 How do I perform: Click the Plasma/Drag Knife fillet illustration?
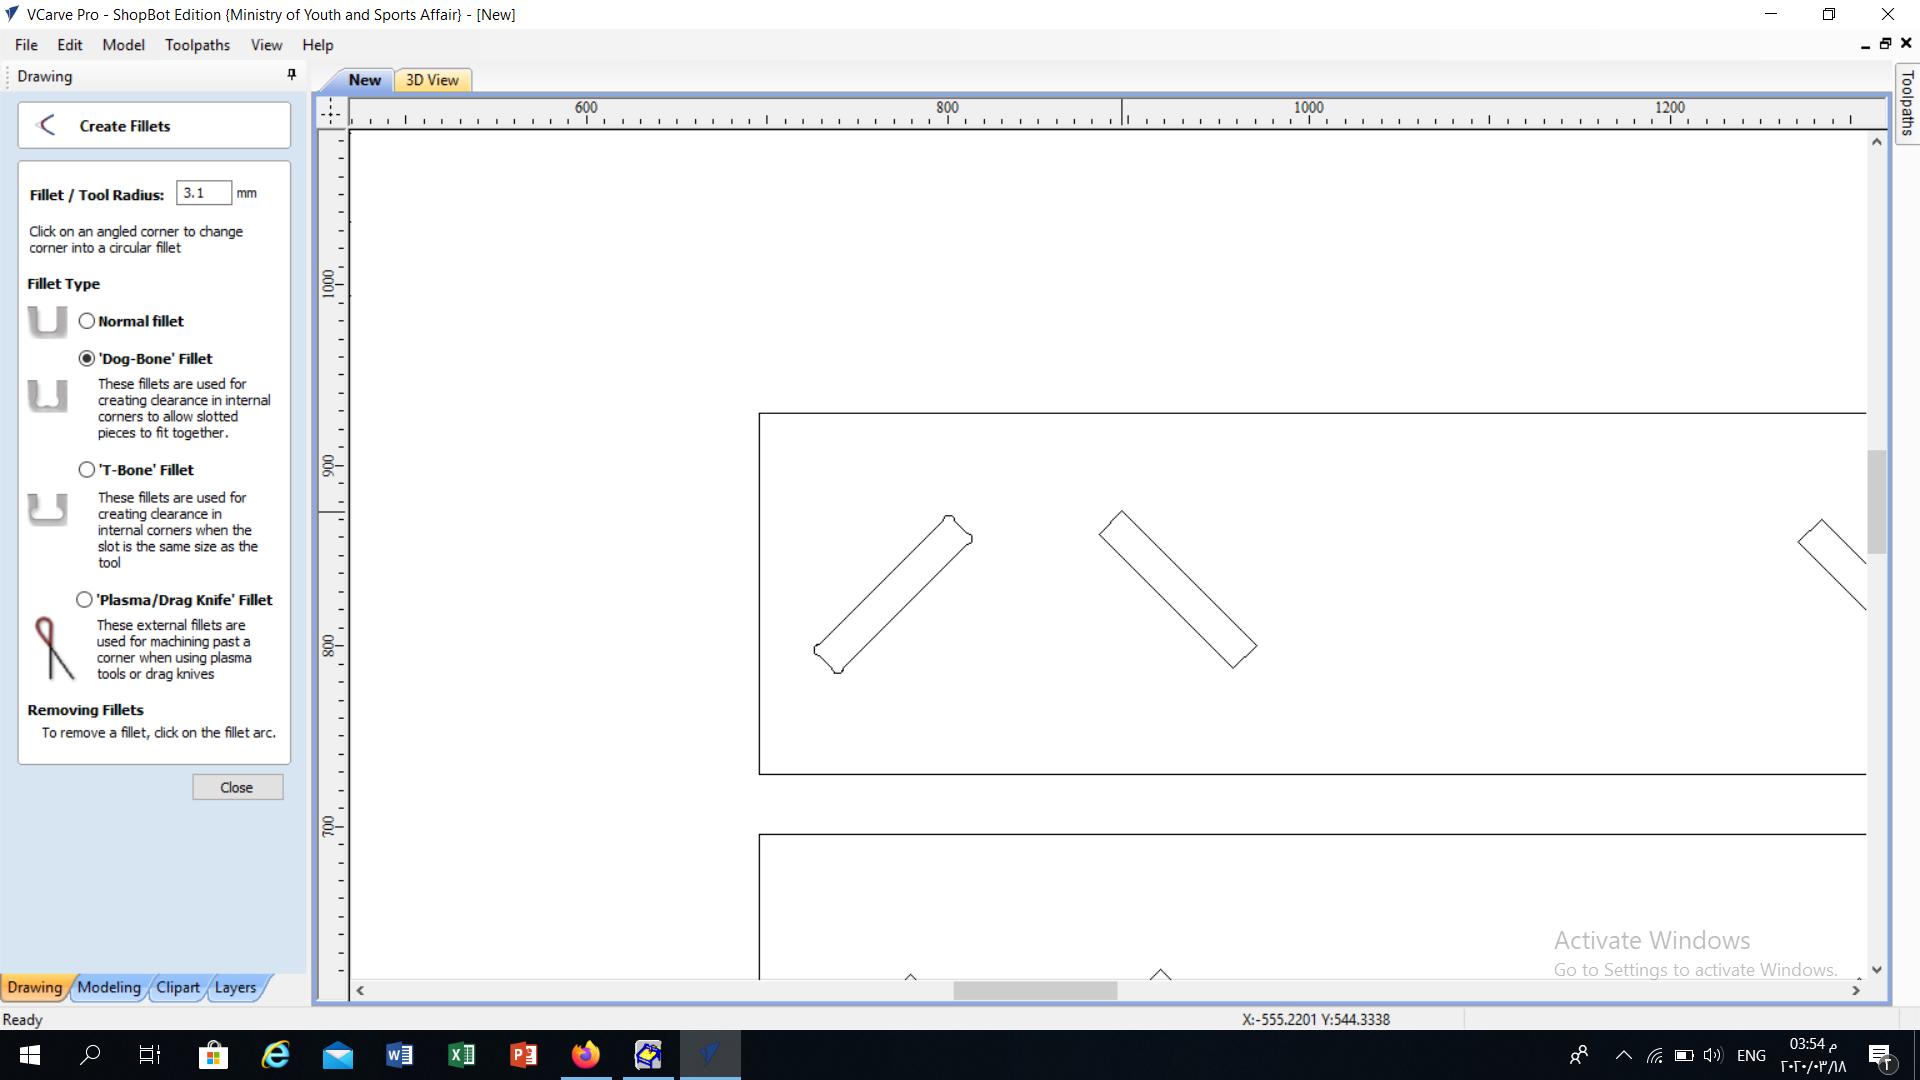53,648
